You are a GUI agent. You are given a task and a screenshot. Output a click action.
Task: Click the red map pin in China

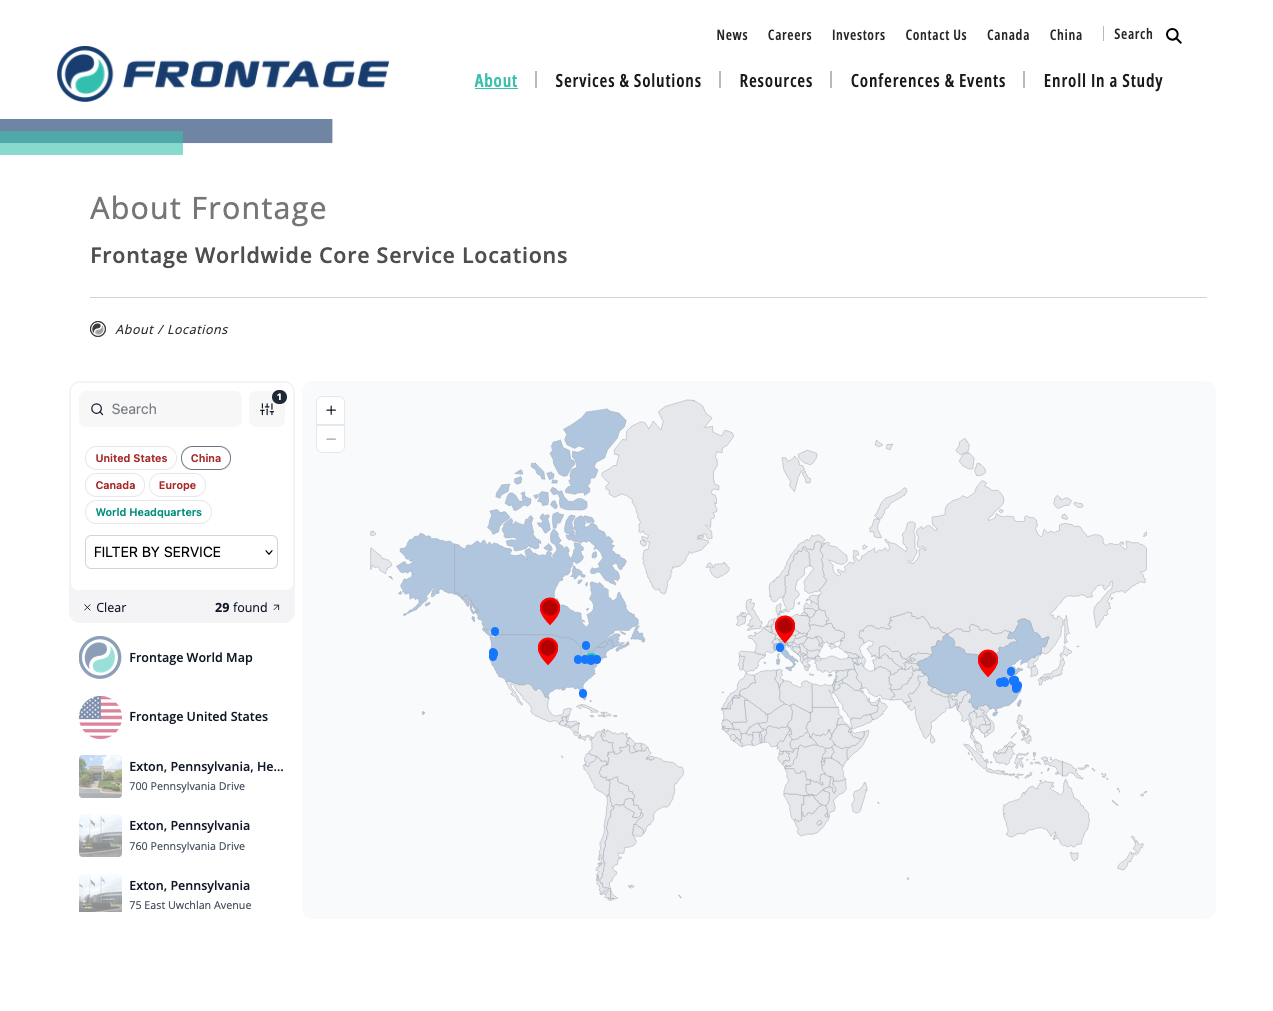tap(987, 661)
